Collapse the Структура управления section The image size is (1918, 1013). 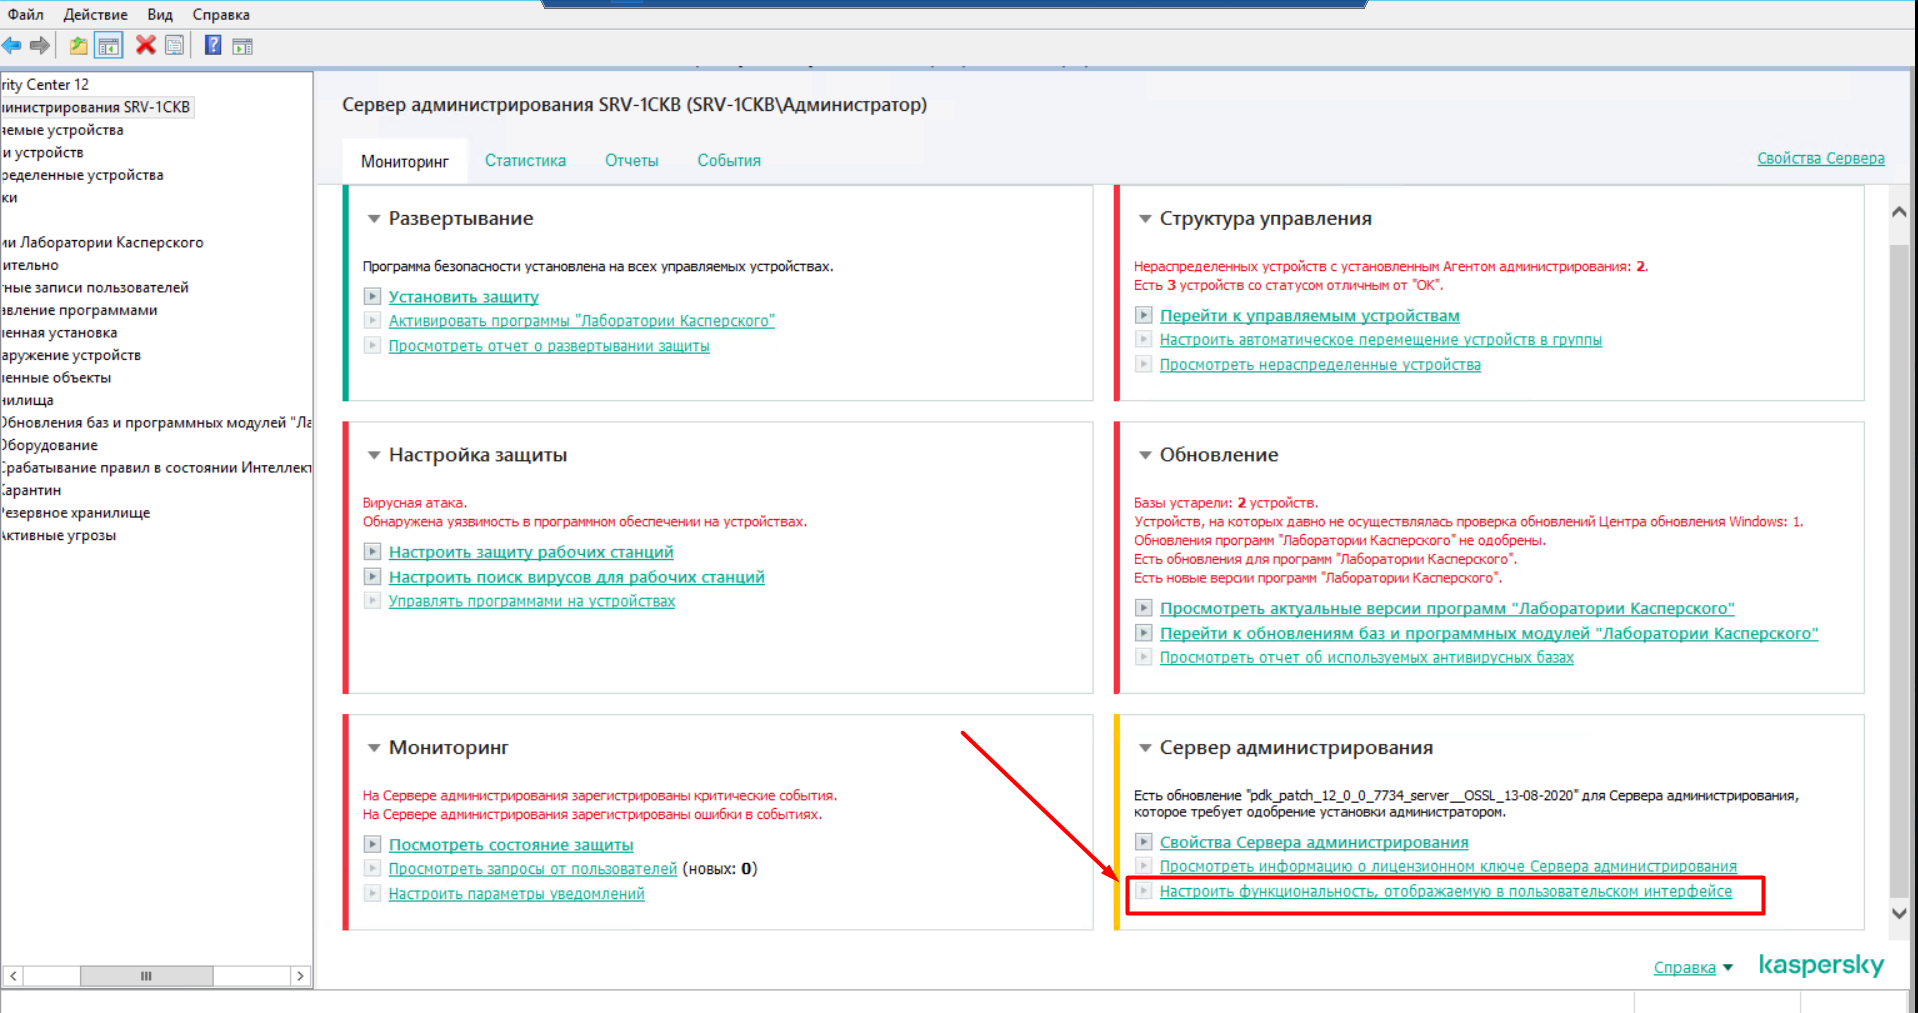tap(1145, 219)
